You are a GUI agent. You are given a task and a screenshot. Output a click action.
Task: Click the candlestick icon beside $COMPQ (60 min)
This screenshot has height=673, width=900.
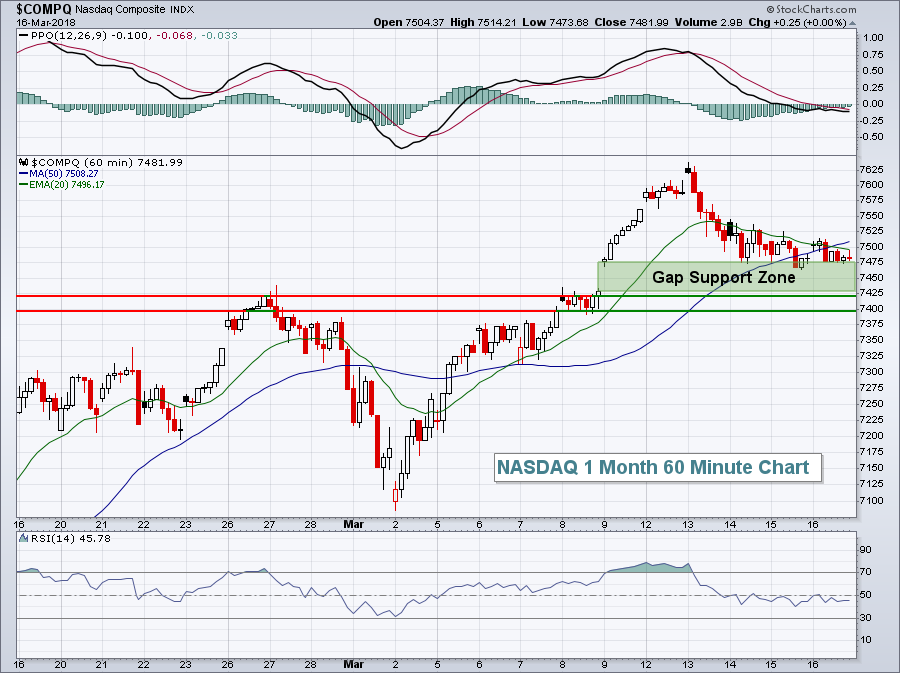[x=24, y=162]
